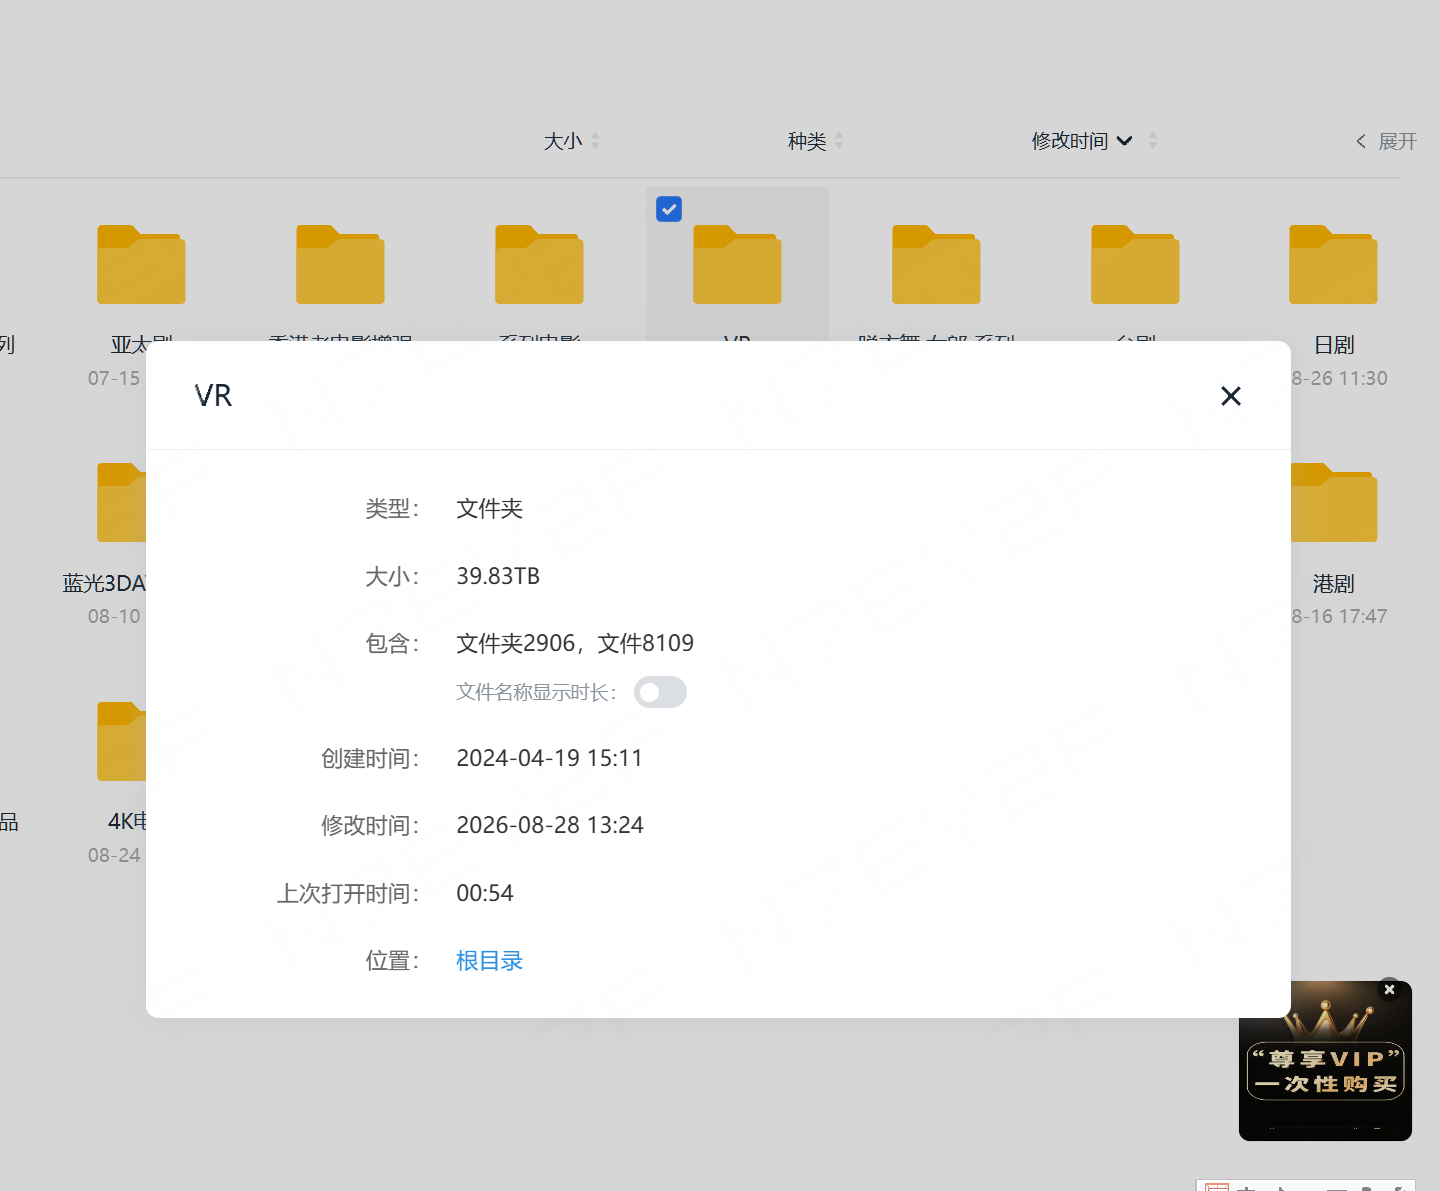Viewport: 1440px width, 1191px height.
Task: Click the 39.83TB size value
Action: pos(498,576)
